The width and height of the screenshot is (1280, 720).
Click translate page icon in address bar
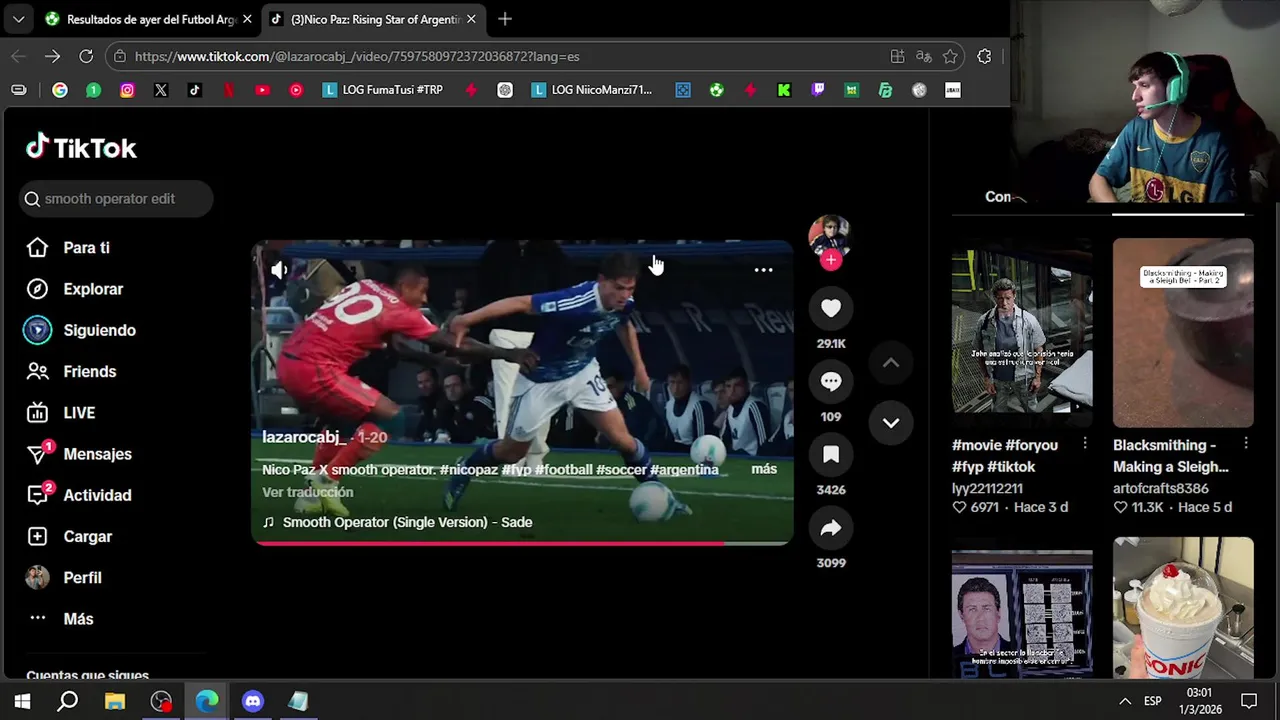(924, 57)
